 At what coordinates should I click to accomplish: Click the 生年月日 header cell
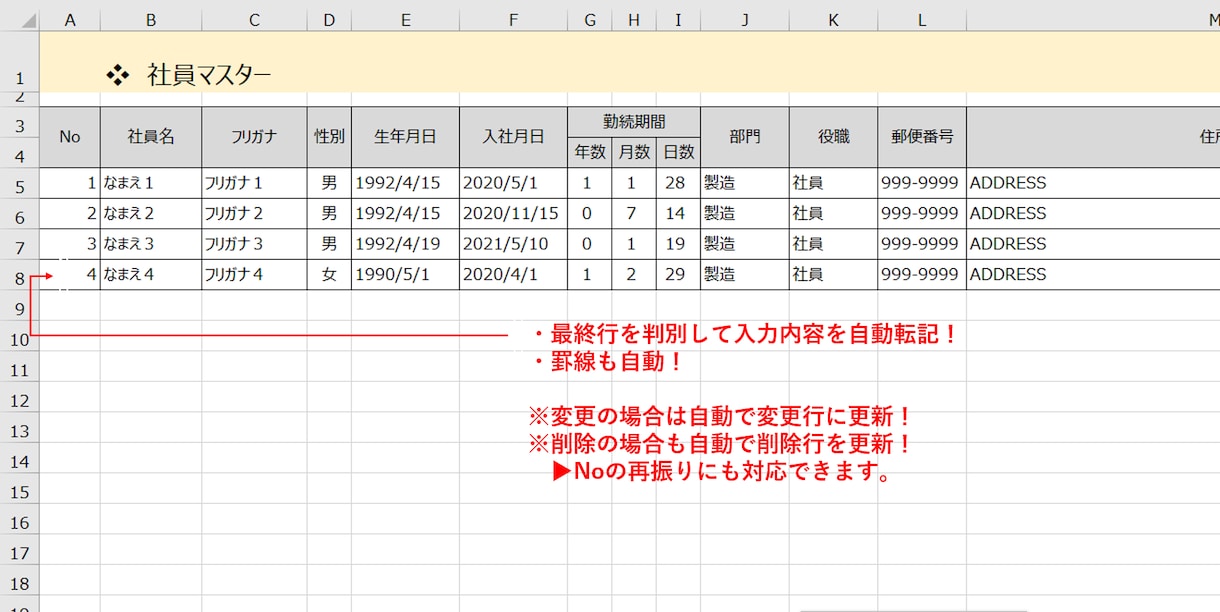coord(405,137)
